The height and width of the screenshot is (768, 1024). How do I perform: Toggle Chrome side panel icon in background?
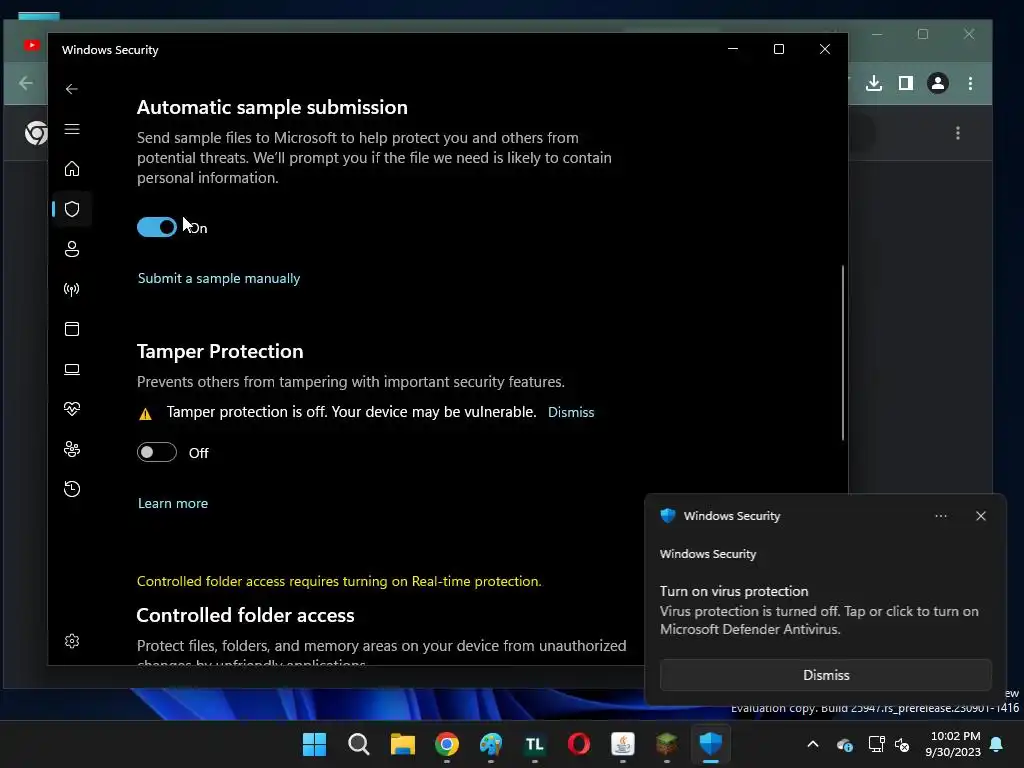906,83
